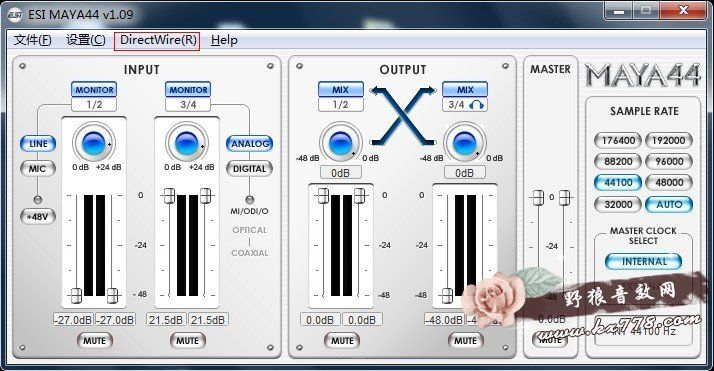Click the 0dB field under output 3/4 knob
The height and width of the screenshot is (371, 714).
(x=464, y=173)
